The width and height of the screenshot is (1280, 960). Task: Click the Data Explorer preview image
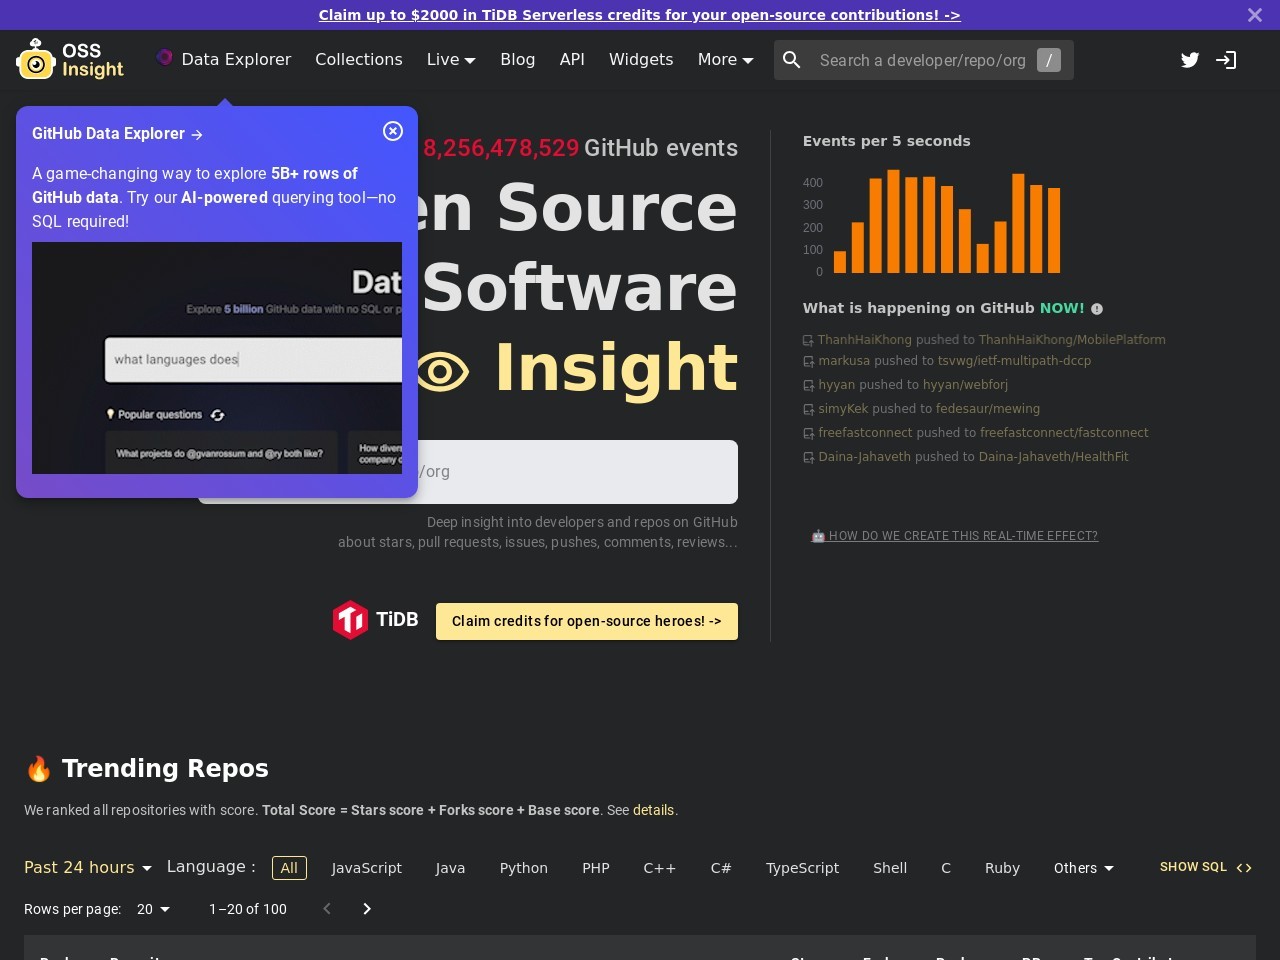[217, 358]
